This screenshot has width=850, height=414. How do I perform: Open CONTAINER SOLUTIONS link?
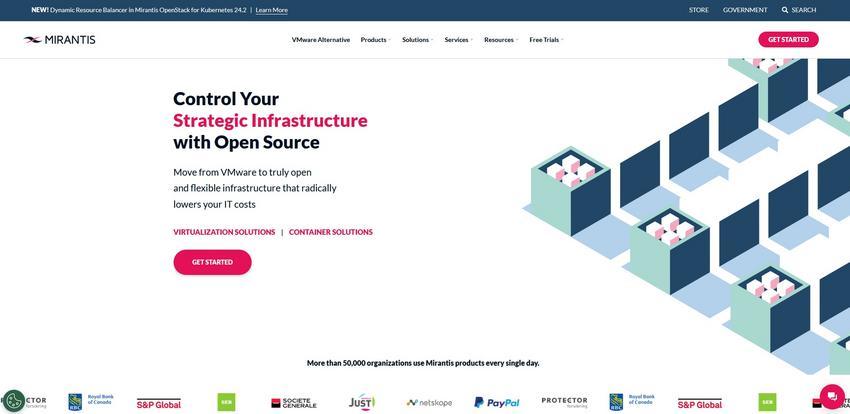coord(331,232)
